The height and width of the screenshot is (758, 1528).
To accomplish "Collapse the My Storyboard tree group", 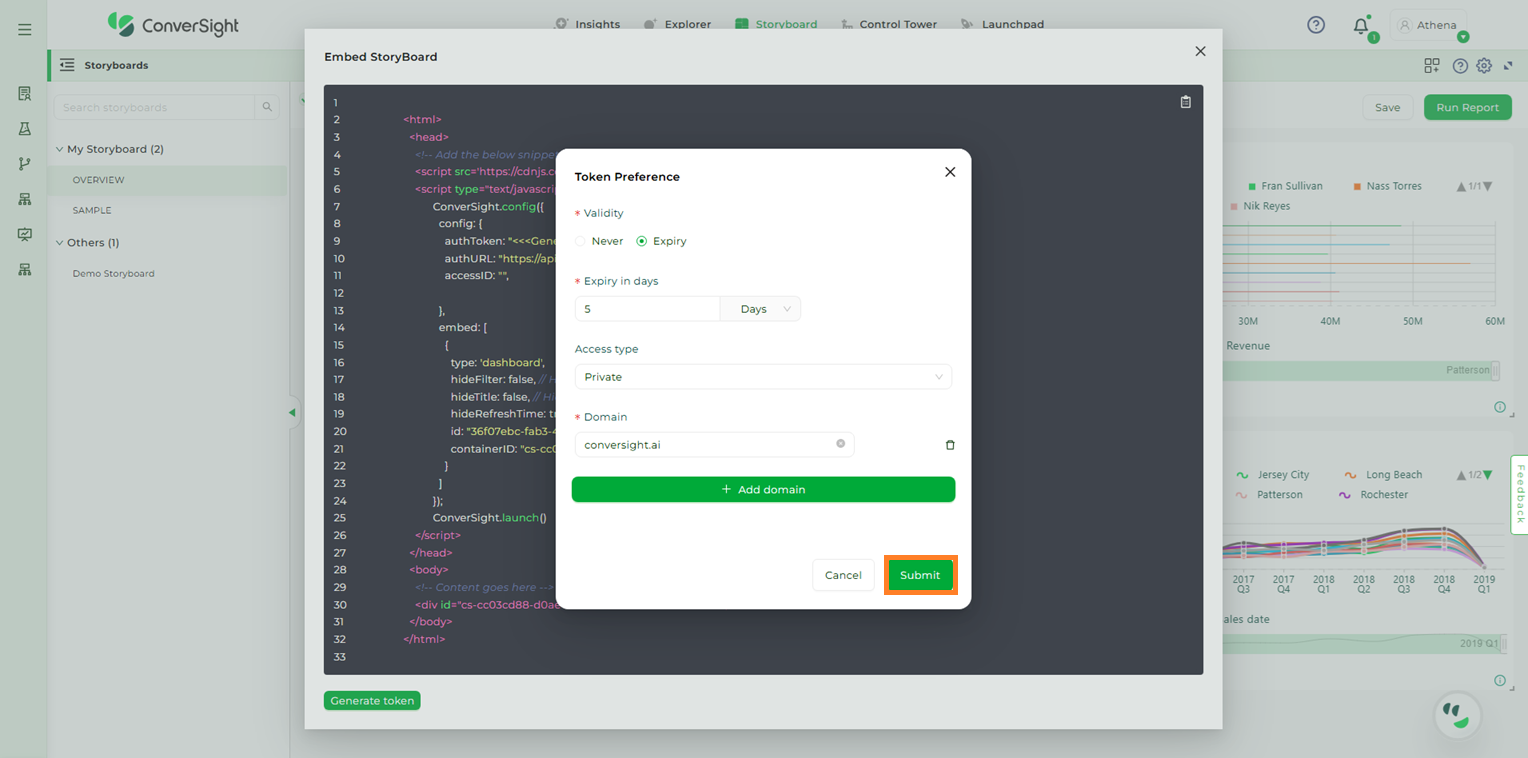I will (59, 149).
